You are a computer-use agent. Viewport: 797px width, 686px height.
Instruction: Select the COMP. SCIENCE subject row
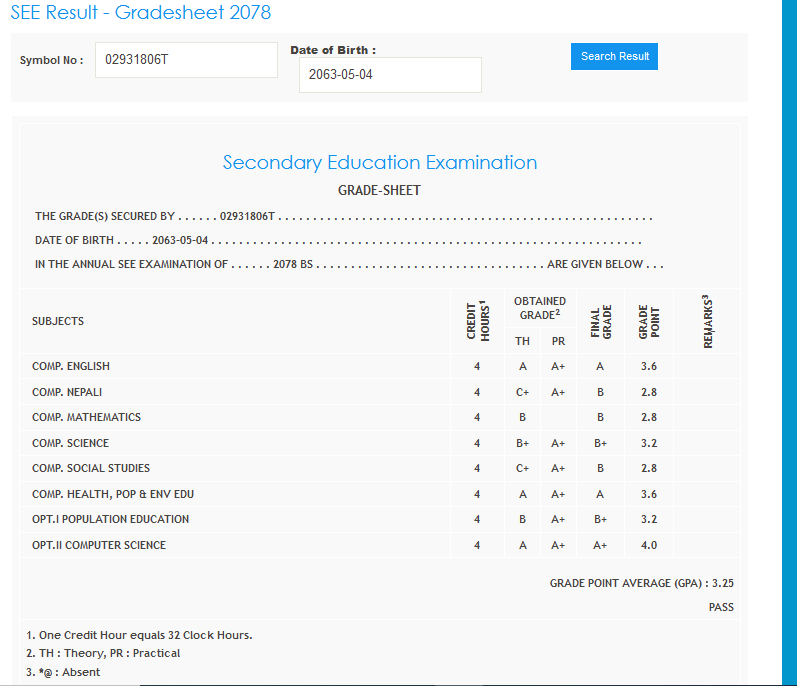70,443
